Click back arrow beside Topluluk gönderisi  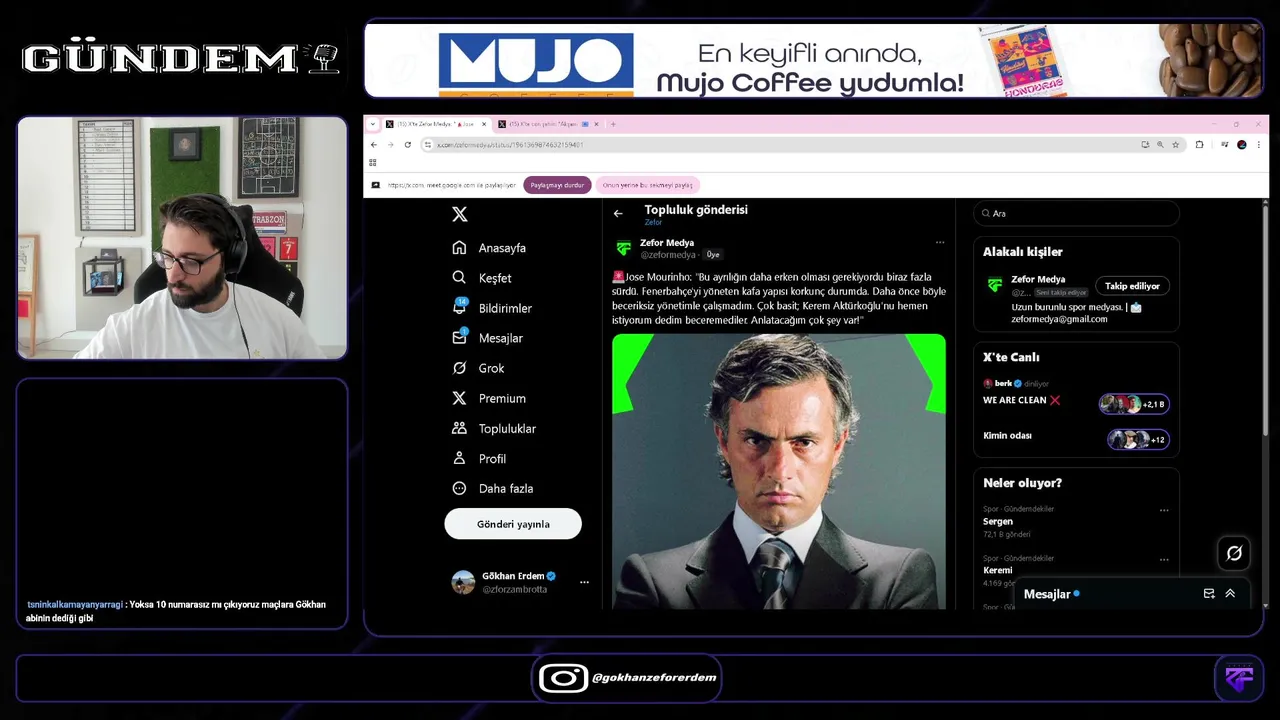(x=618, y=213)
